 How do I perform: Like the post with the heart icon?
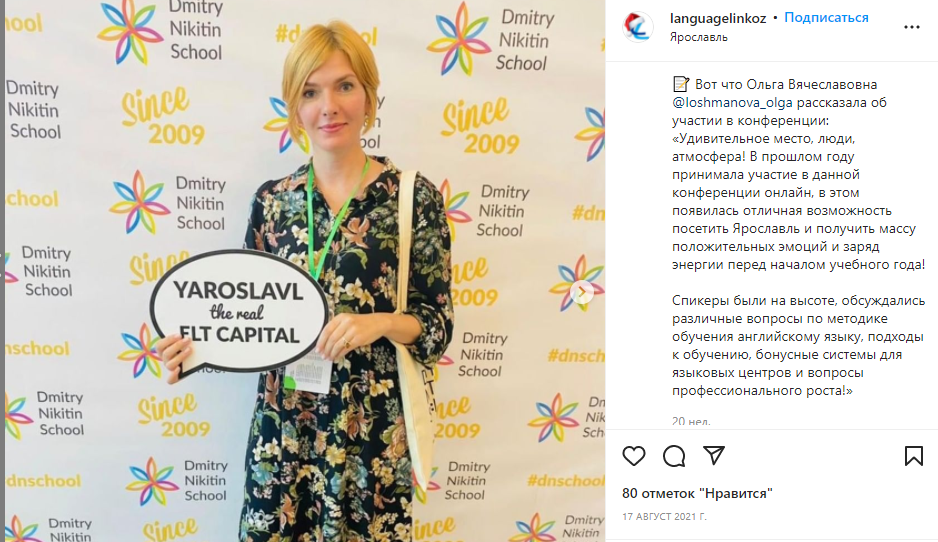pyautogui.click(x=634, y=456)
